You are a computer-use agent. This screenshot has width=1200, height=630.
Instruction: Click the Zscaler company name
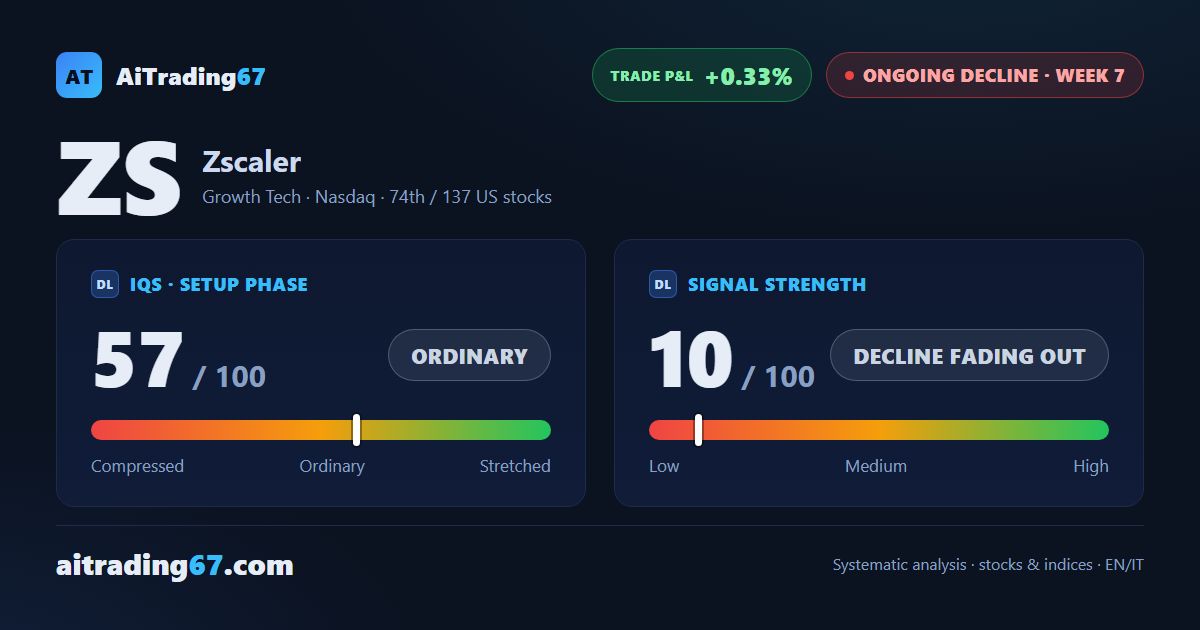(251, 161)
